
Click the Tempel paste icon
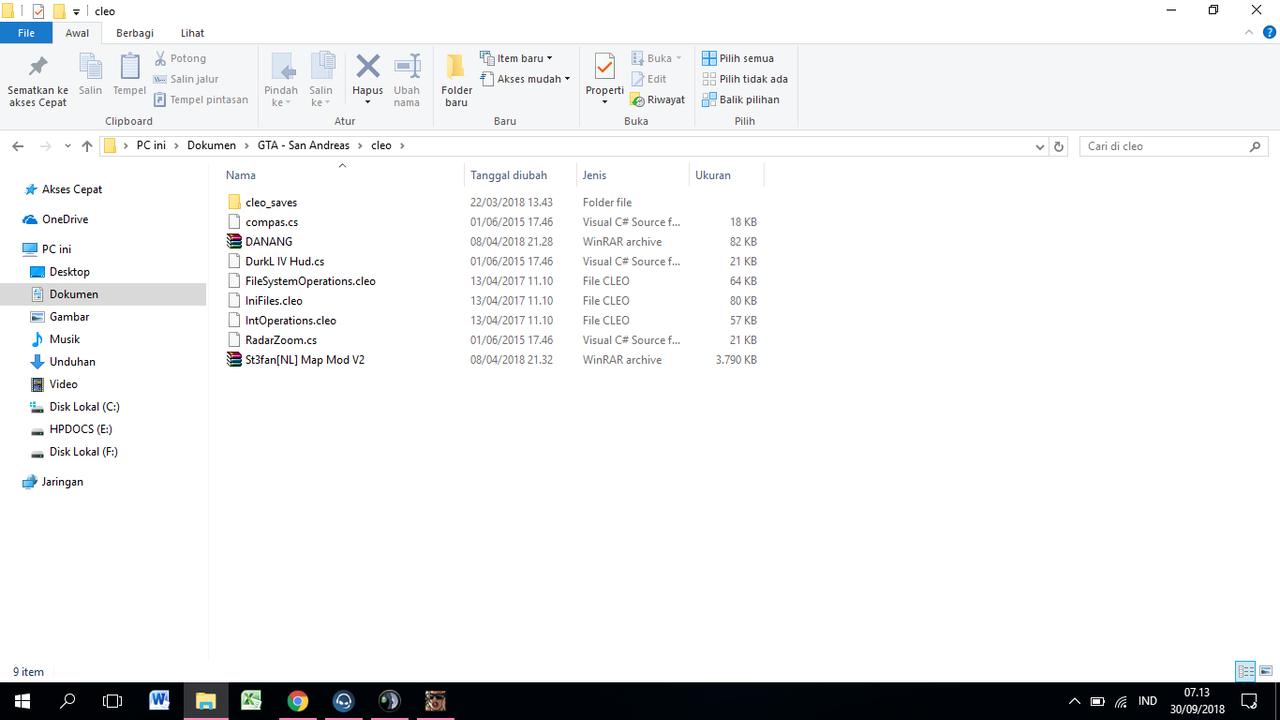(129, 67)
